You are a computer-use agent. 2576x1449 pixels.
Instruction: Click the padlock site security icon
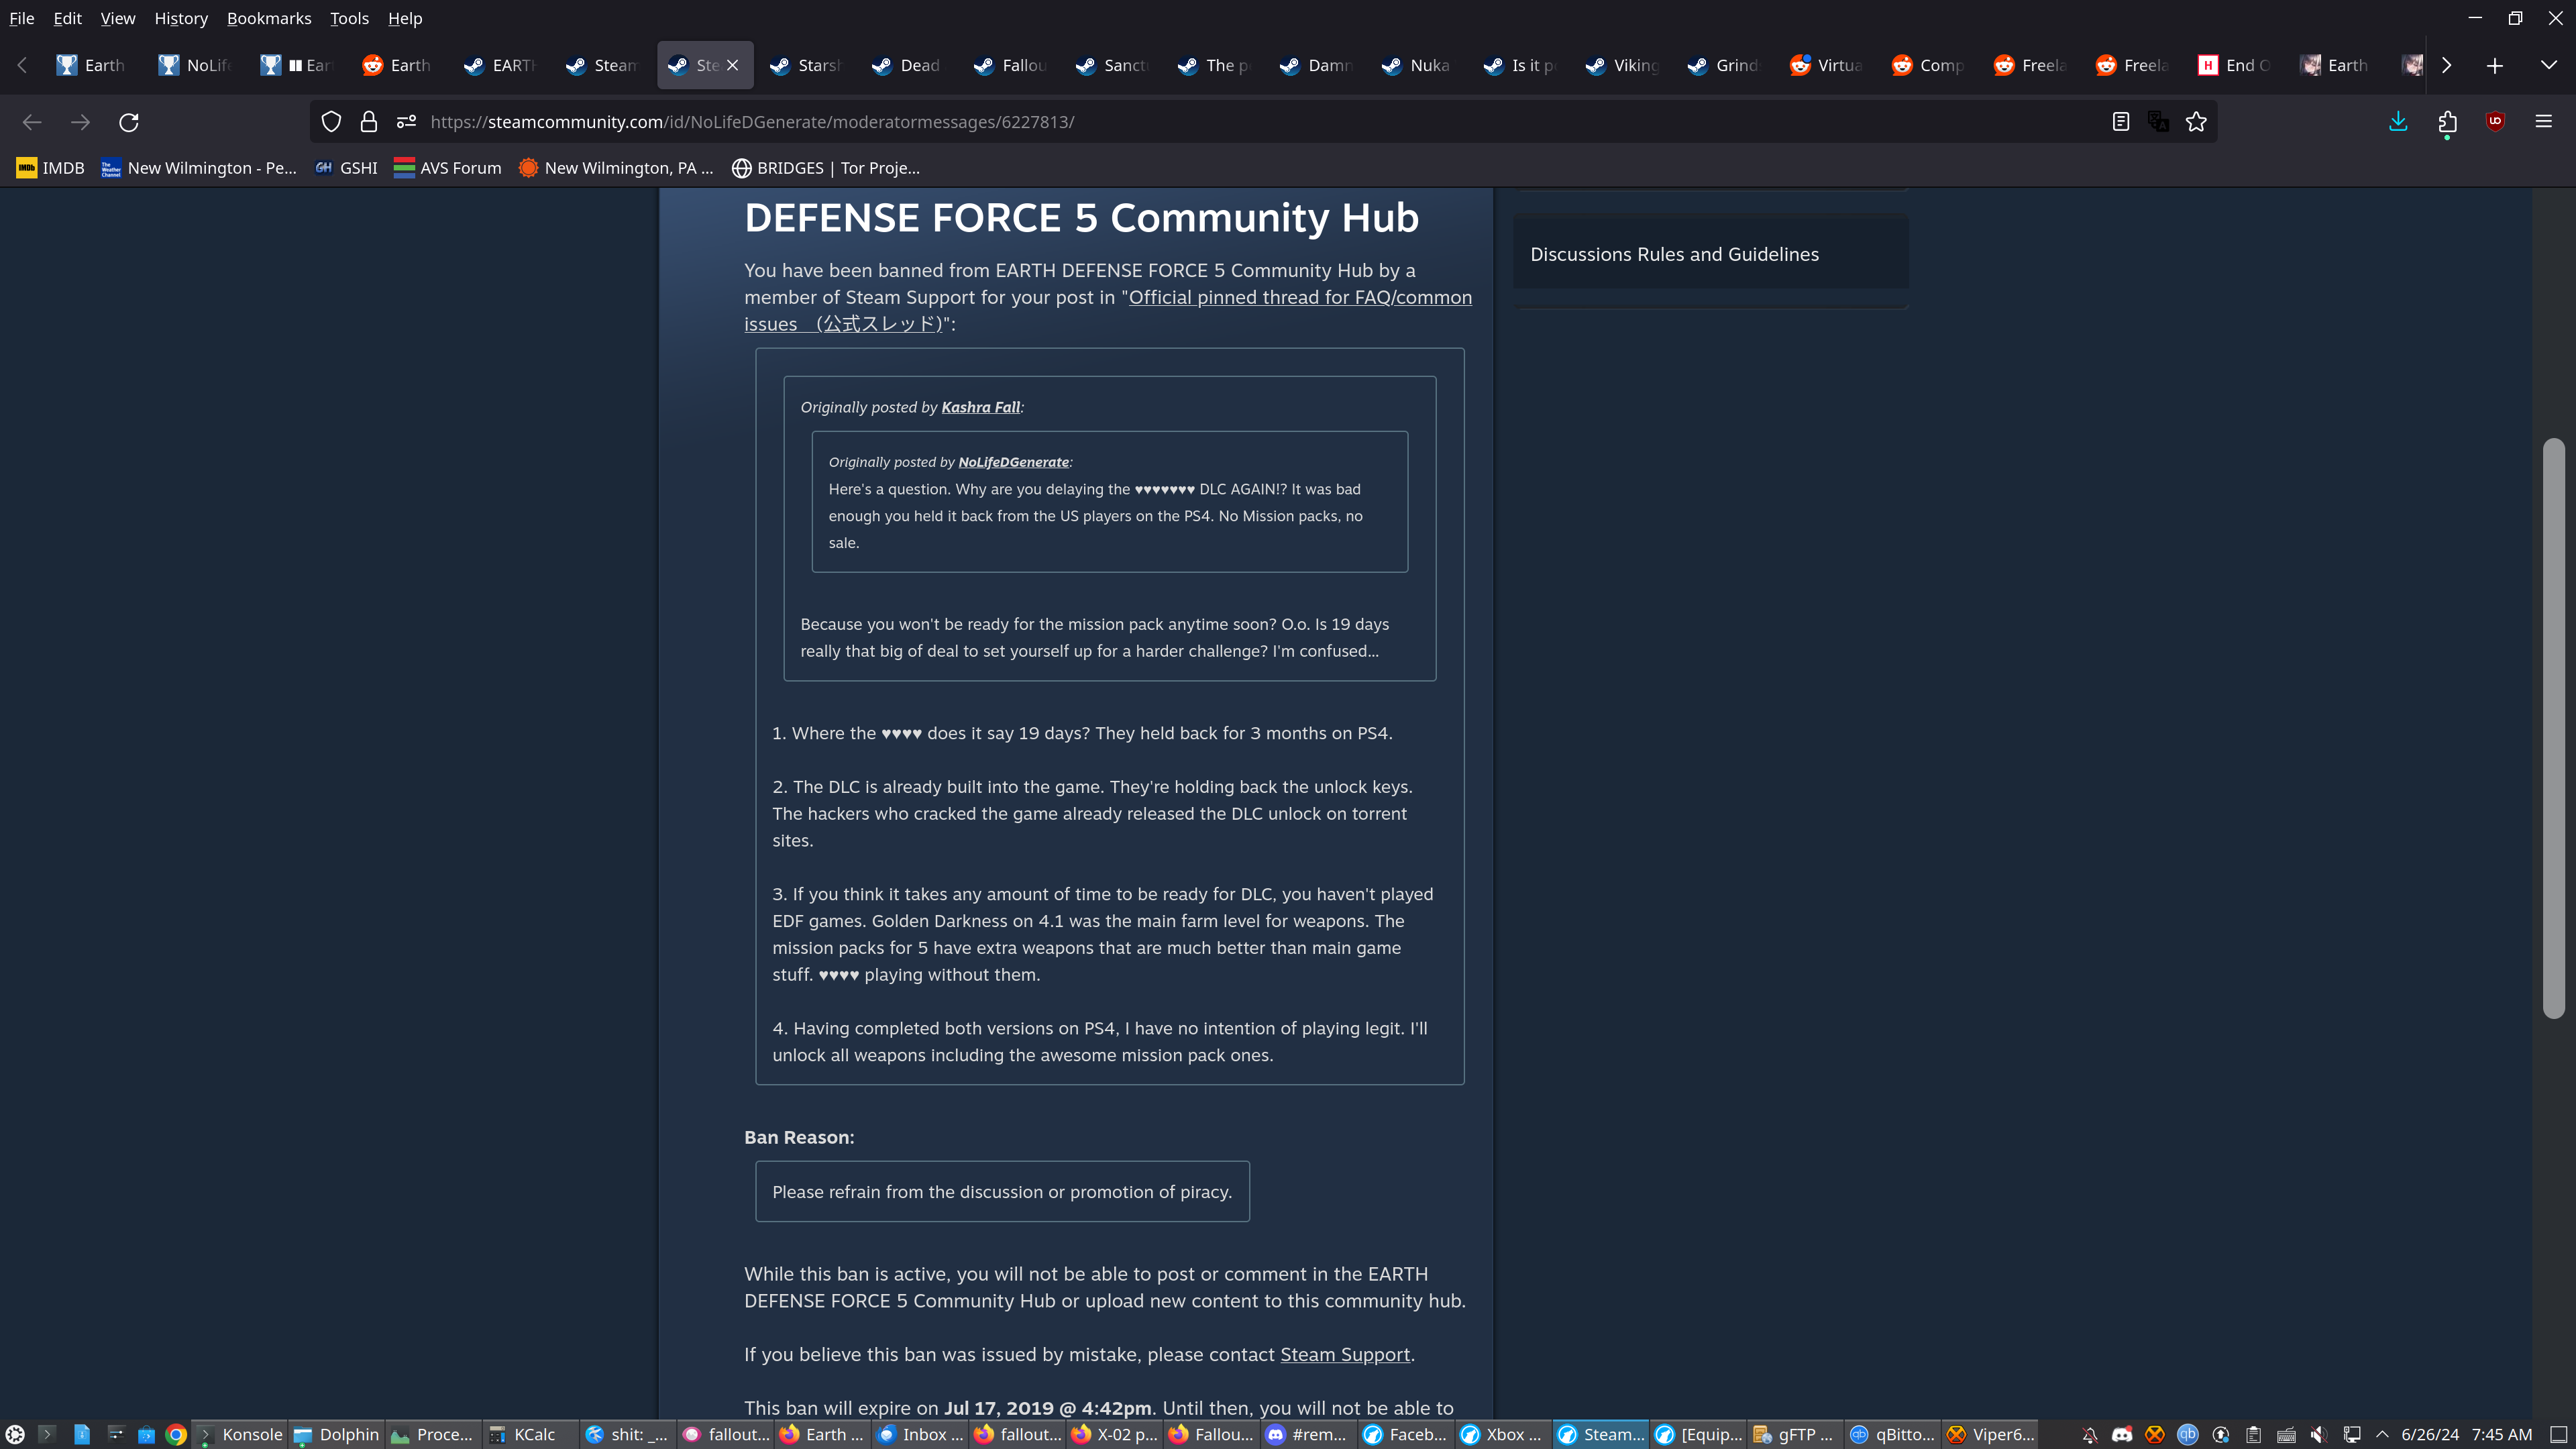[369, 122]
